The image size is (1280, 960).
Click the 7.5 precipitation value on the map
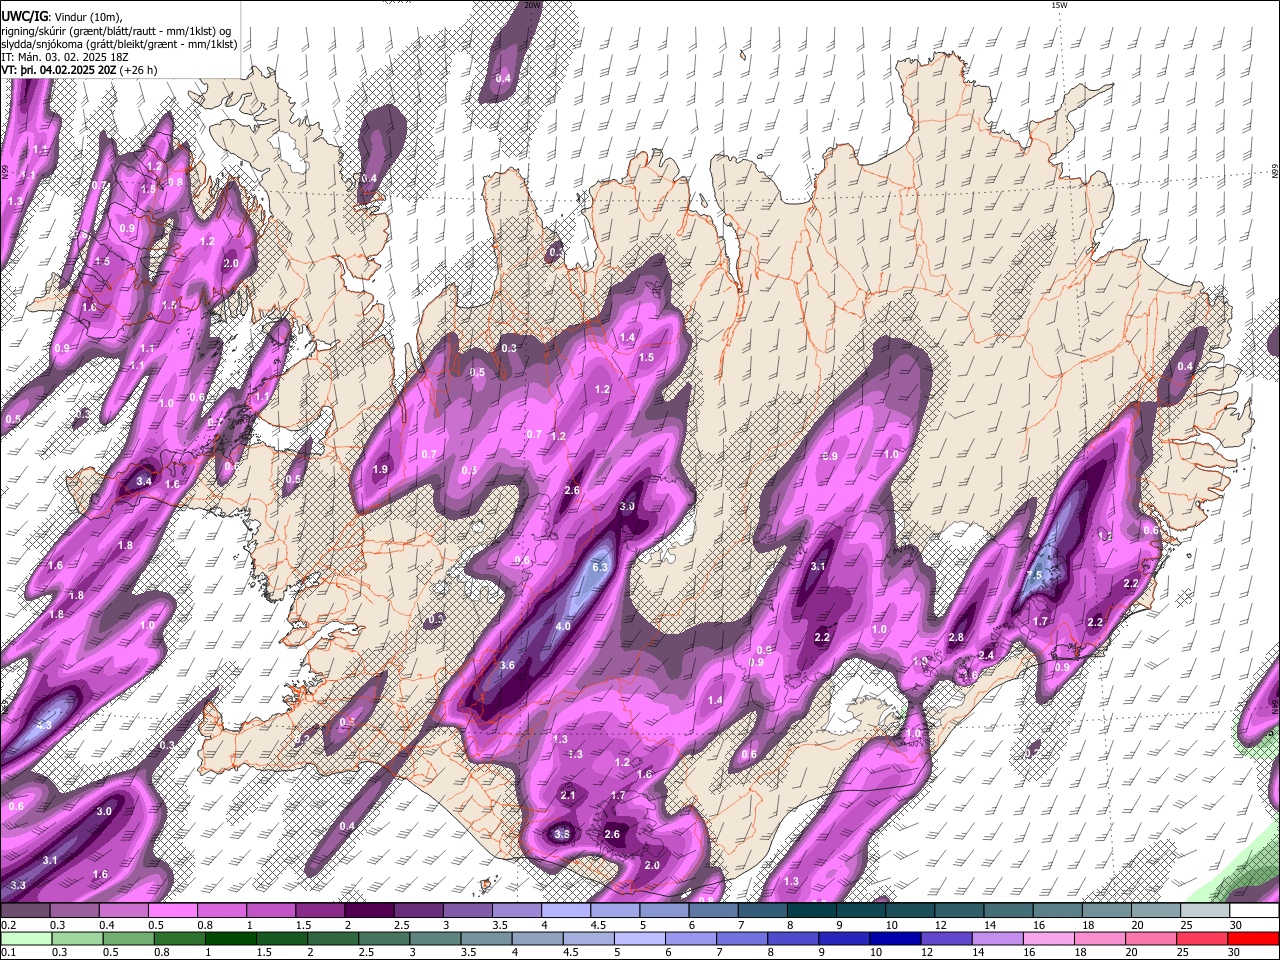pyautogui.click(x=1035, y=576)
